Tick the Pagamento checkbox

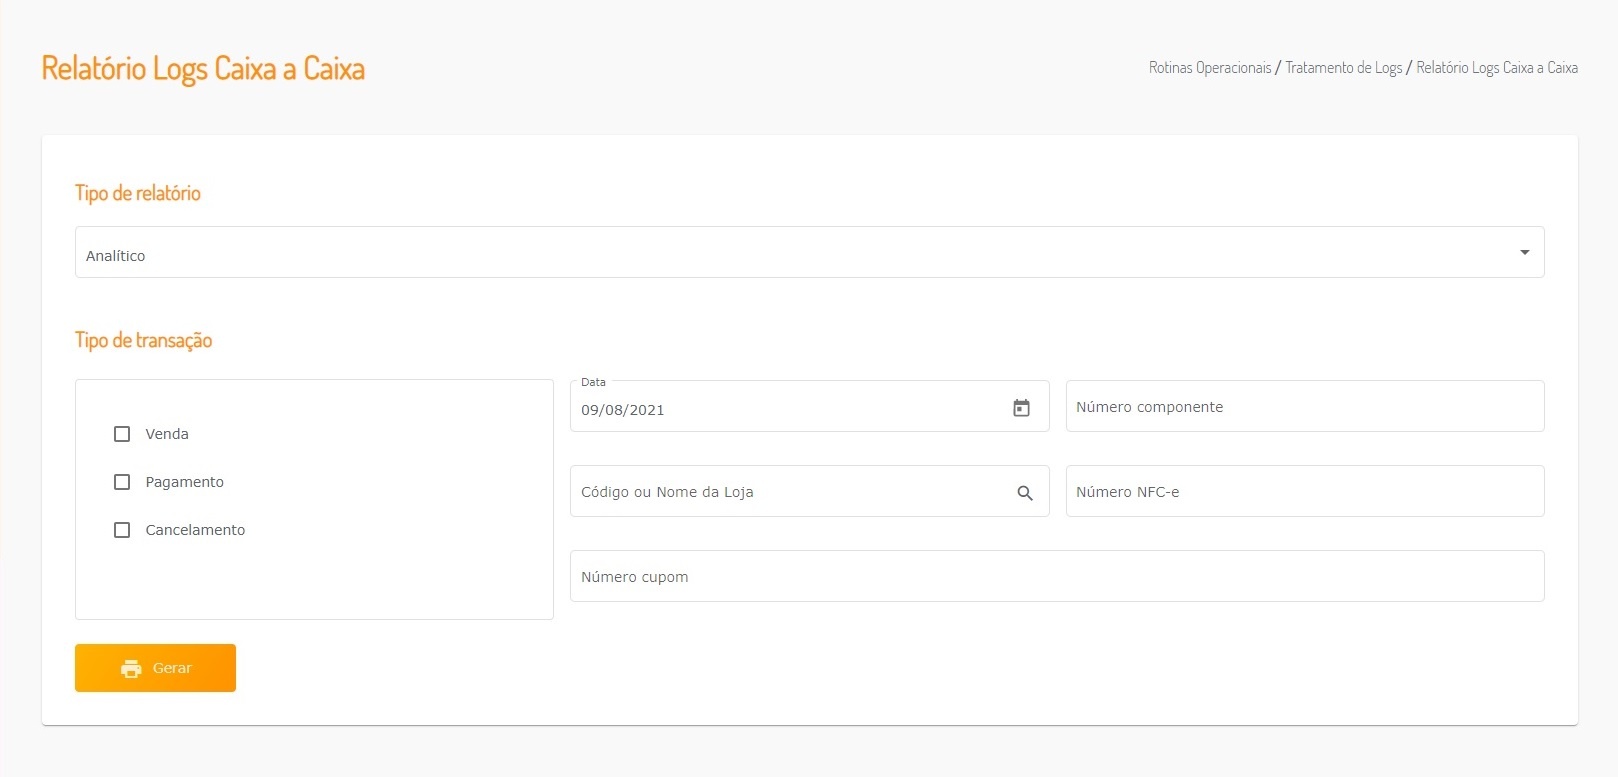(x=122, y=482)
